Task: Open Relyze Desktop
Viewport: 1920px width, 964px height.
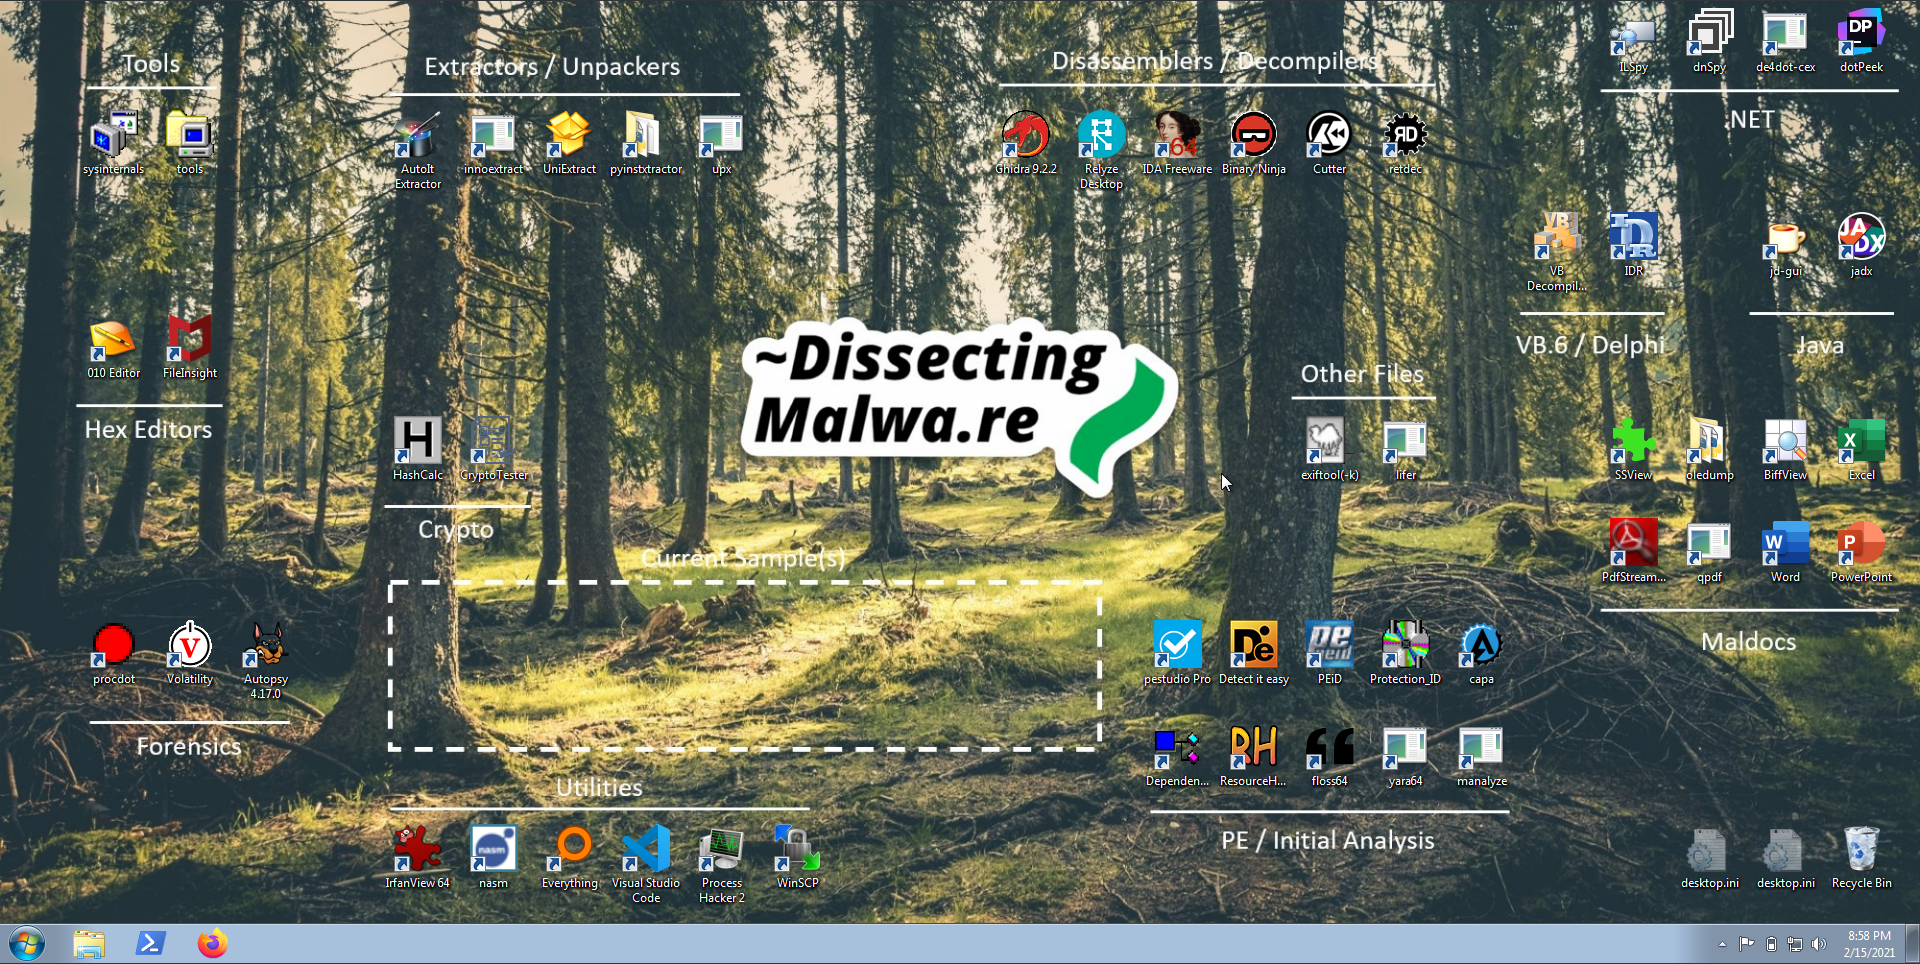Action: point(1101,150)
